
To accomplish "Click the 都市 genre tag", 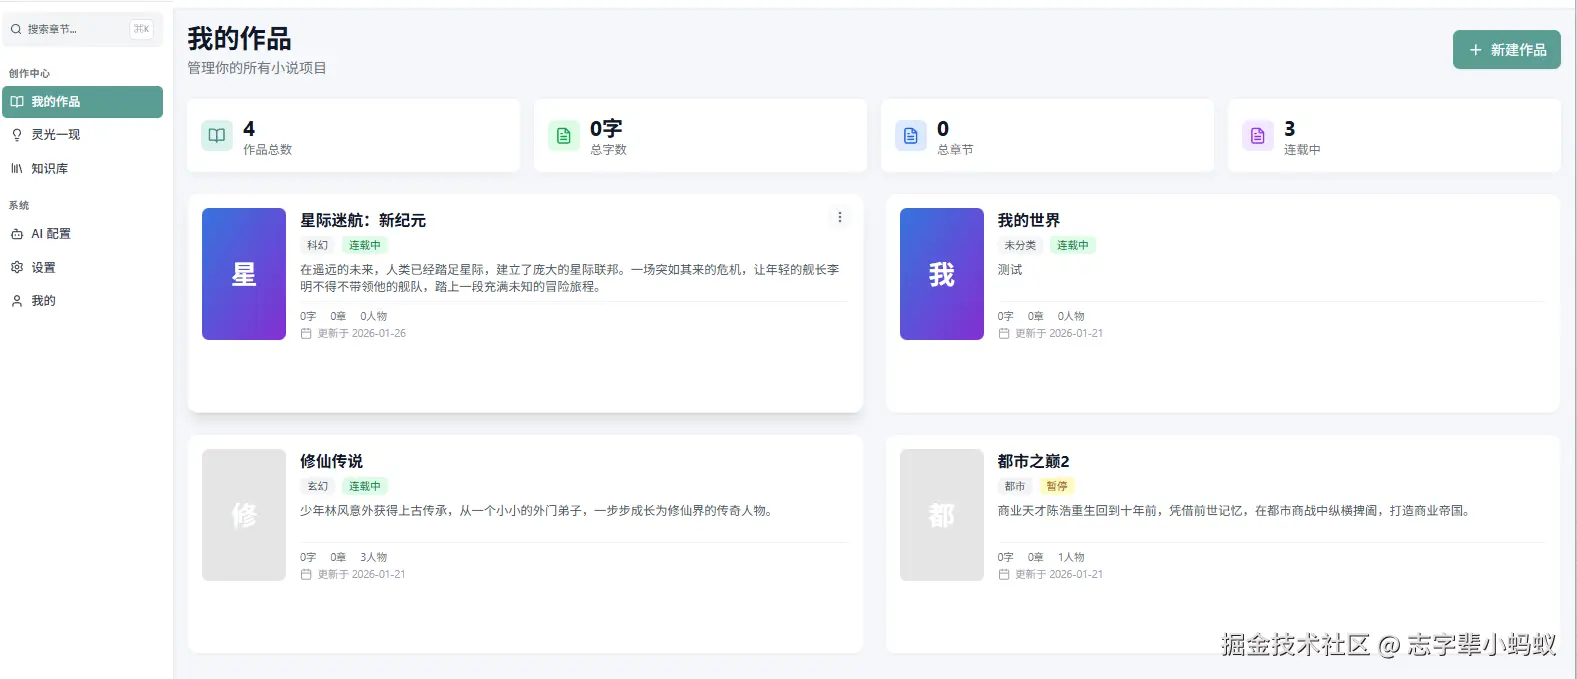I will [1015, 487].
